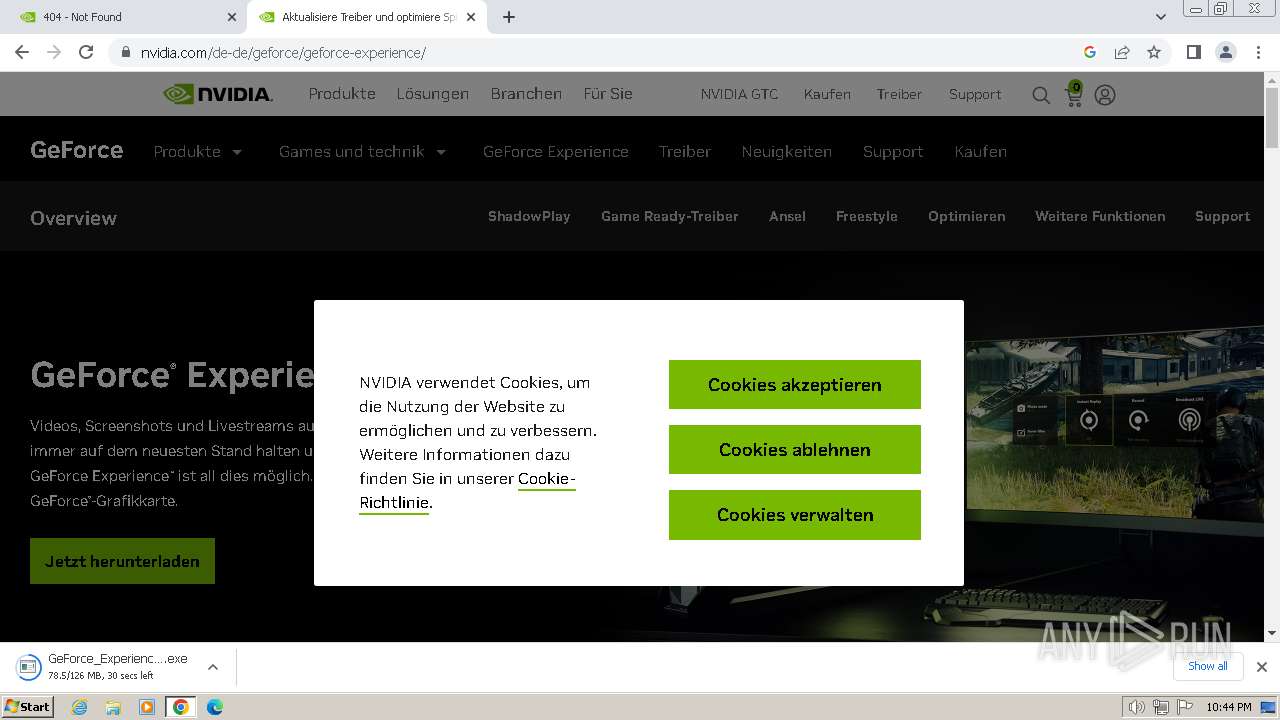Click Show all downloads button

tap(1208, 666)
